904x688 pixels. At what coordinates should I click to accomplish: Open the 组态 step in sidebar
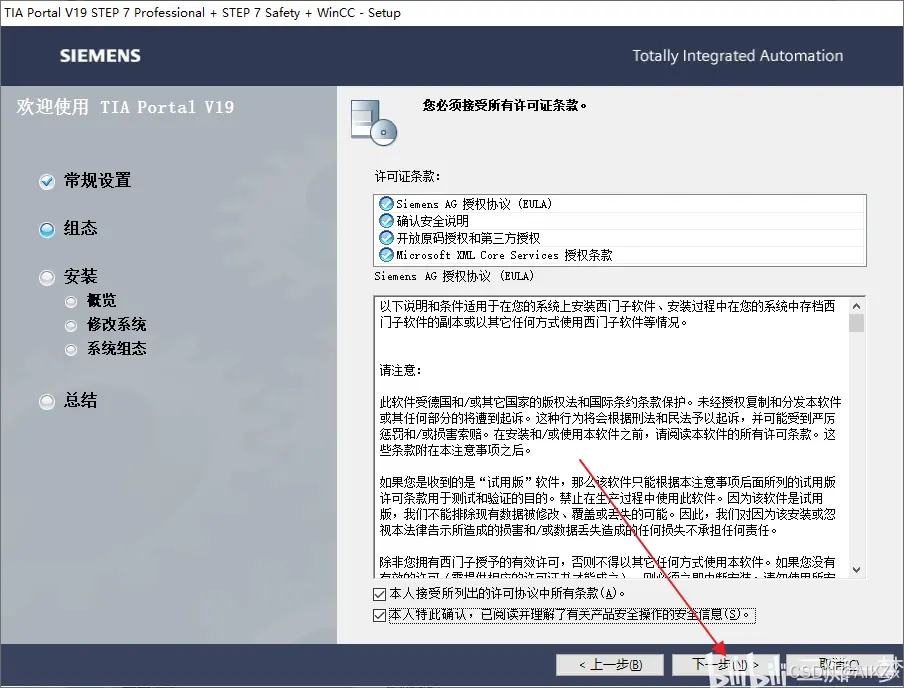tap(80, 228)
